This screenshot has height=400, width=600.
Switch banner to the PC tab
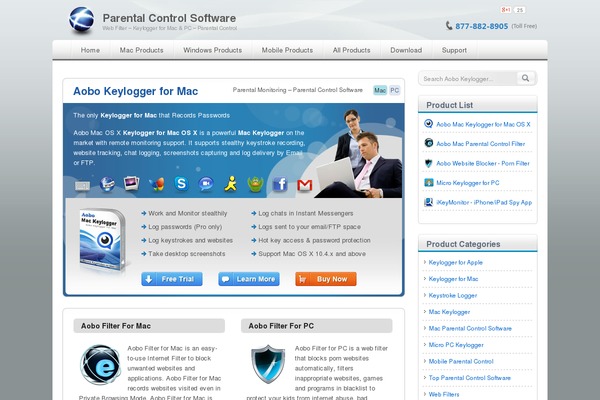[x=395, y=90]
